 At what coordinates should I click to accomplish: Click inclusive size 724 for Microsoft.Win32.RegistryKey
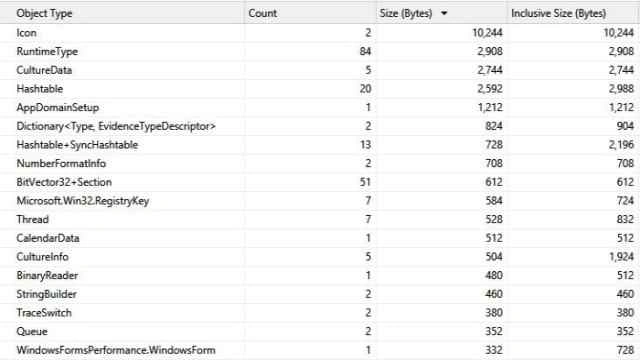coord(625,201)
